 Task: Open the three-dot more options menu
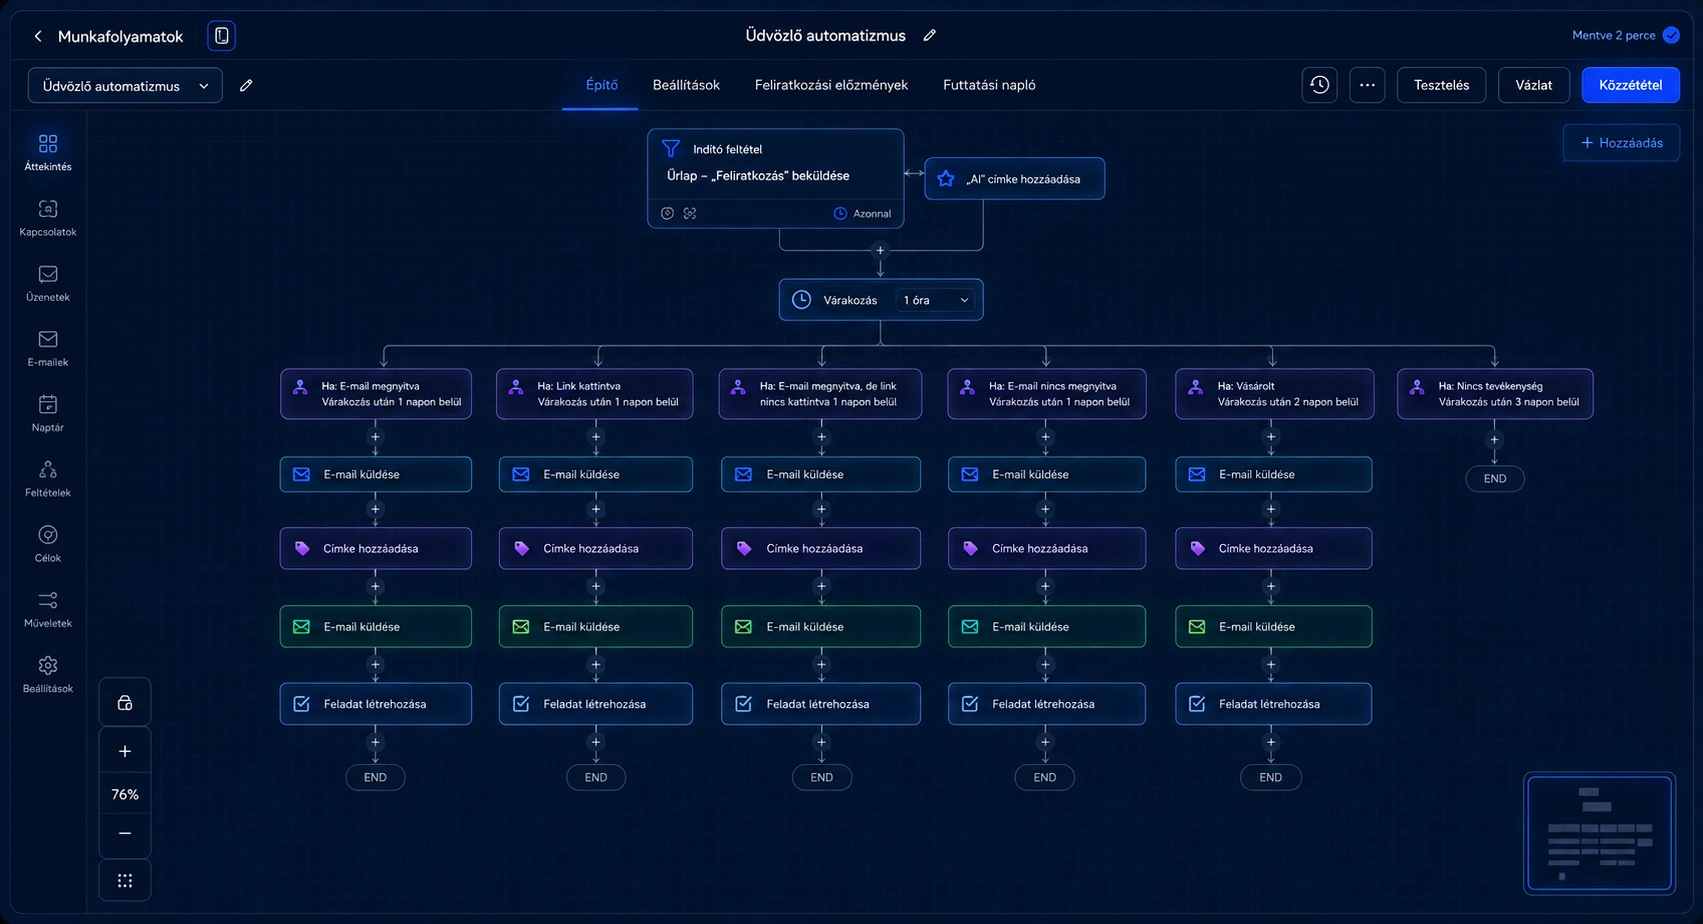pos(1367,85)
